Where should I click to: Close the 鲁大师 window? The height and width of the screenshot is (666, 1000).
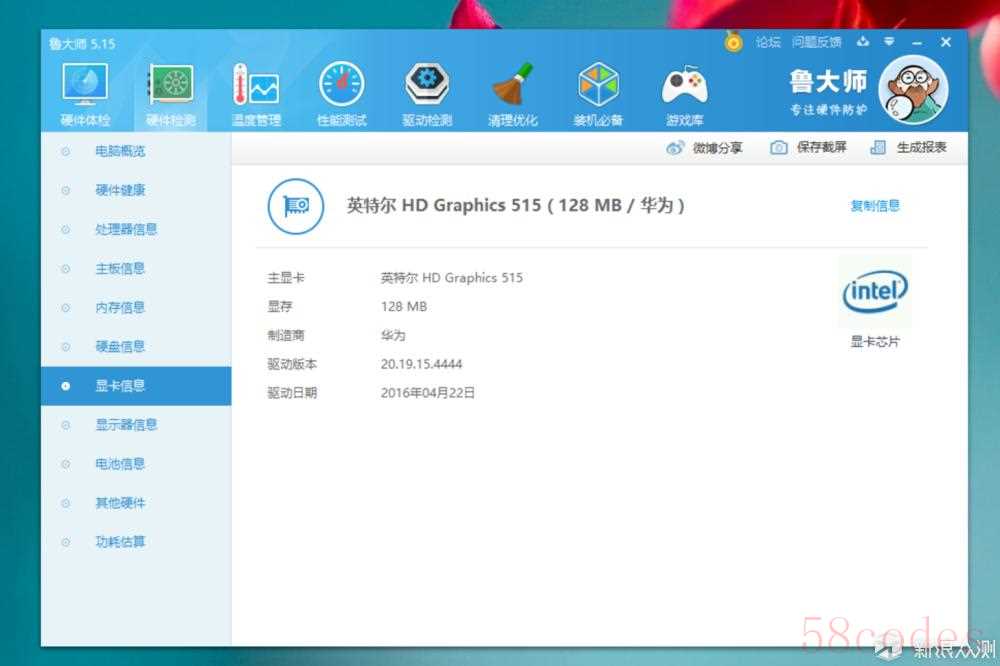(946, 42)
